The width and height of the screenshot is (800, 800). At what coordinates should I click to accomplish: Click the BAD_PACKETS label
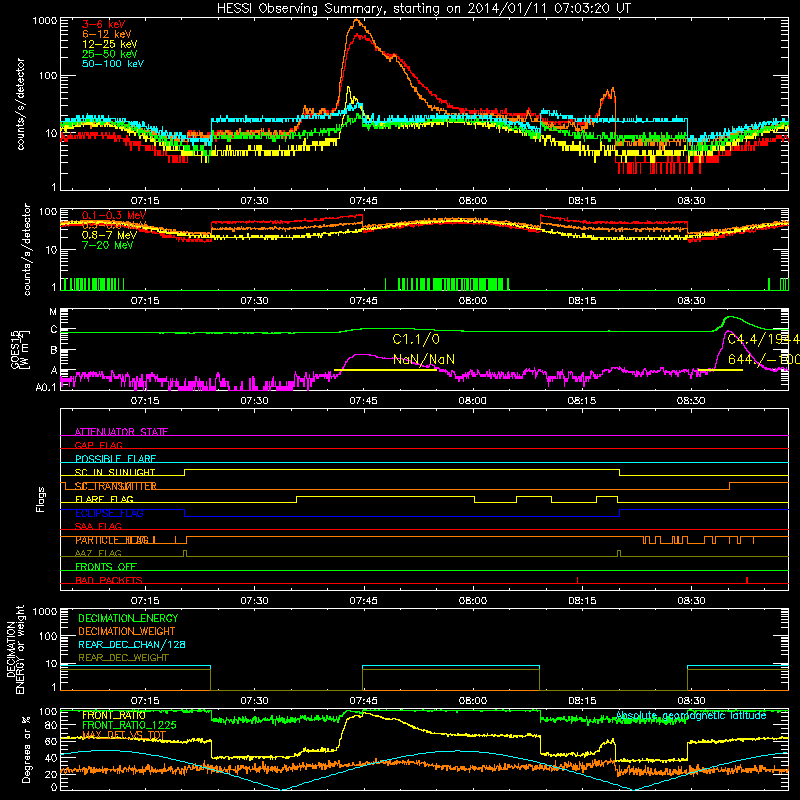click(x=109, y=581)
